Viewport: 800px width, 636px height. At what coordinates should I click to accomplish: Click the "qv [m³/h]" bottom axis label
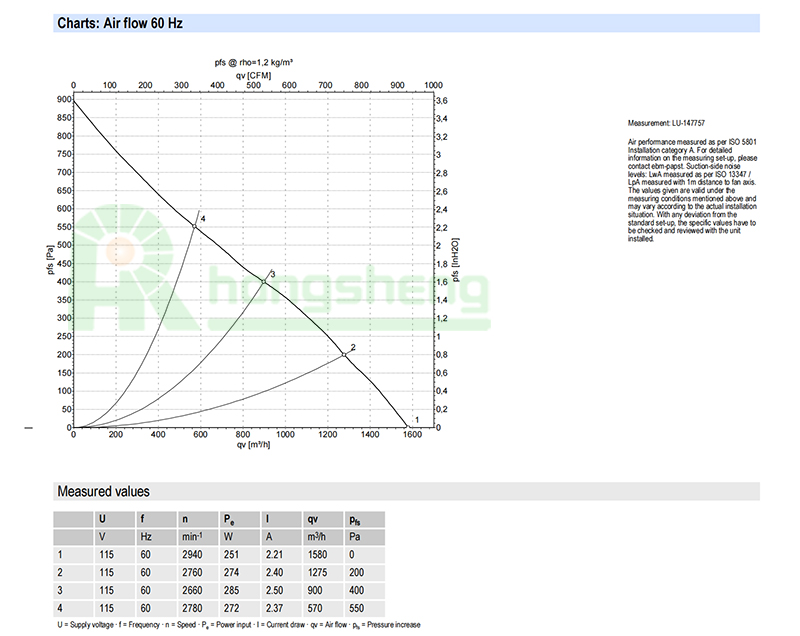coord(254,445)
